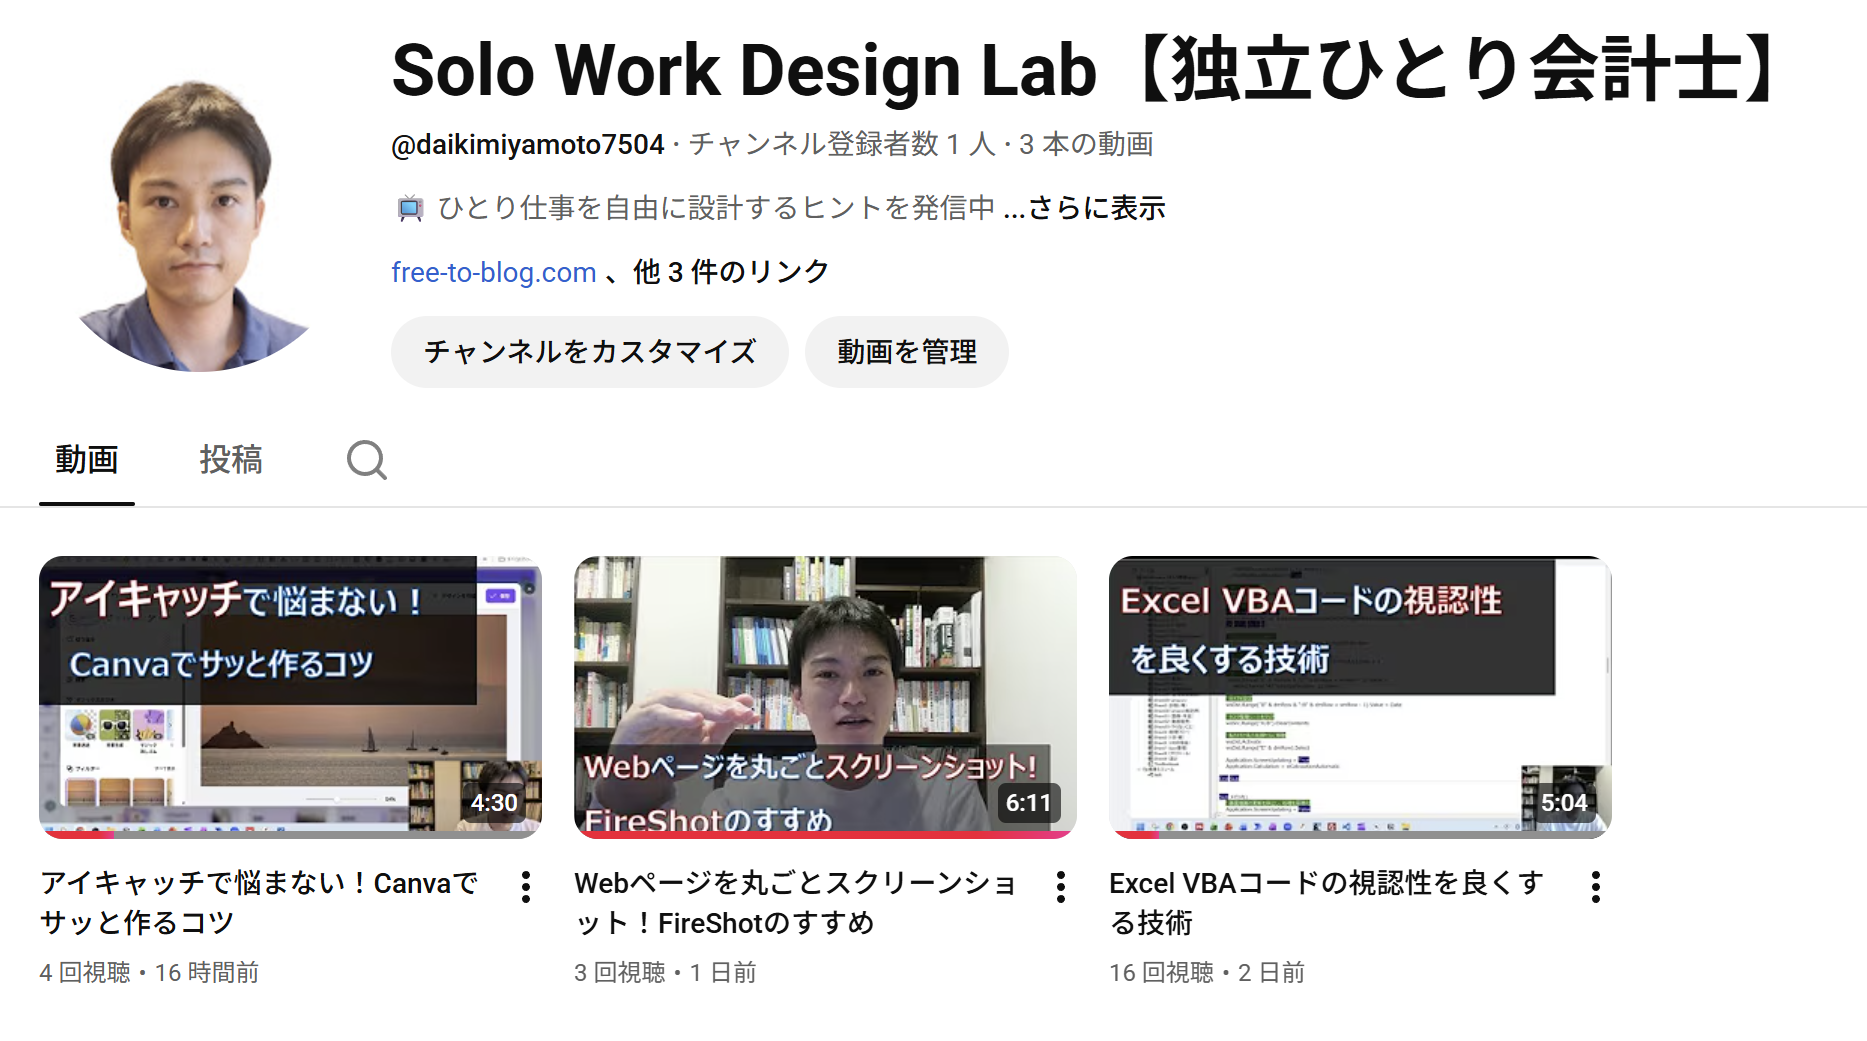Switch to the 動画 tab

pos(87,460)
